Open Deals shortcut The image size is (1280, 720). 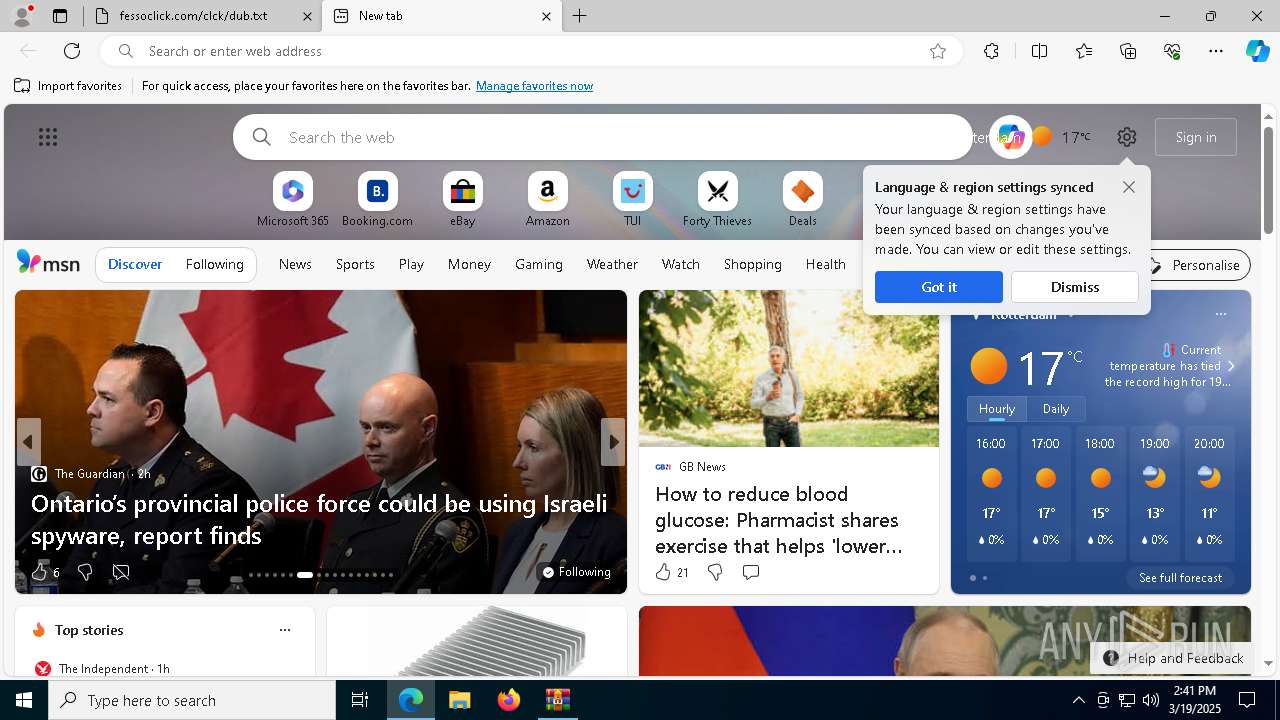(x=802, y=200)
